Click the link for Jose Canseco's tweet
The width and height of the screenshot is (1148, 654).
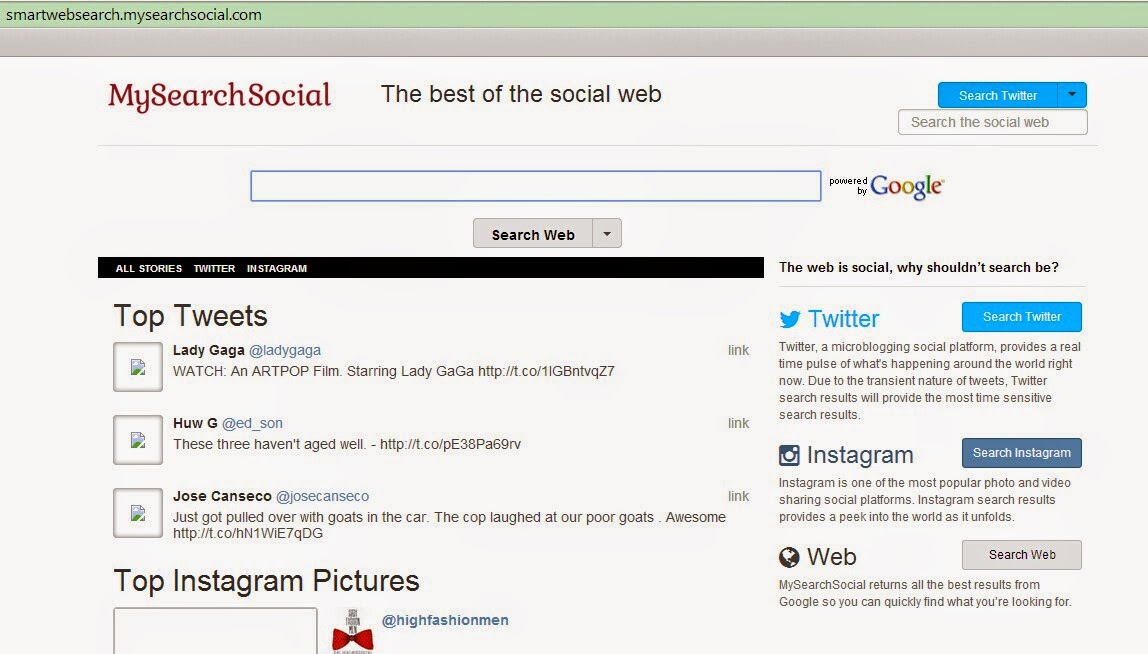tap(738, 497)
